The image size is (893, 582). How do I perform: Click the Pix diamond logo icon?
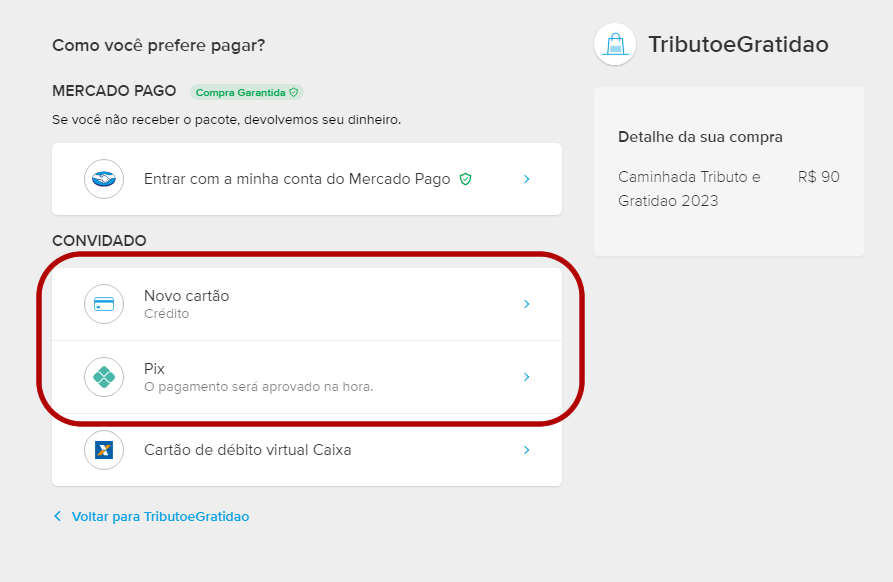[104, 377]
